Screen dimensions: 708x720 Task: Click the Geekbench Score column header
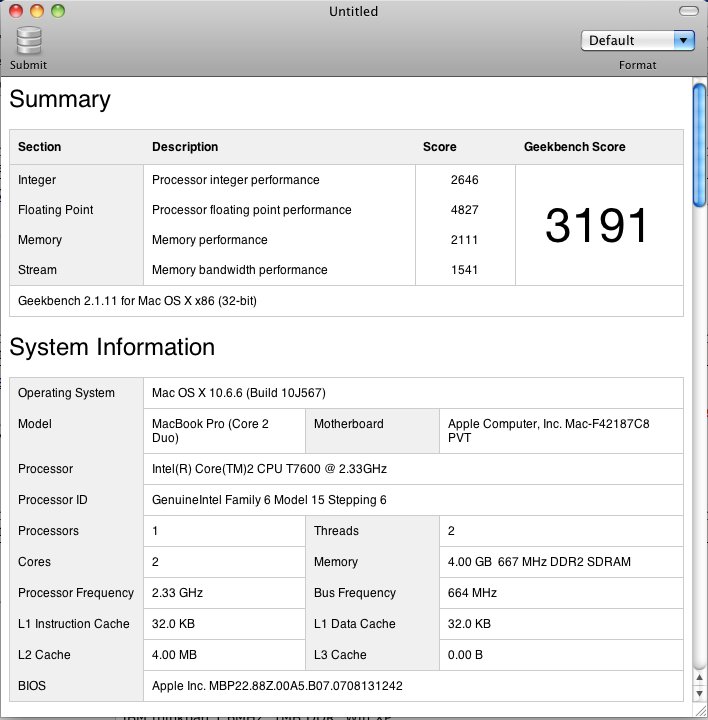tap(574, 147)
